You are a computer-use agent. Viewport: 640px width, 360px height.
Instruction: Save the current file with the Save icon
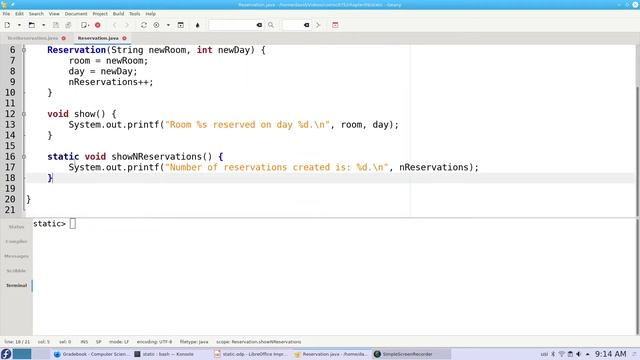pyautogui.click(x=56, y=25)
